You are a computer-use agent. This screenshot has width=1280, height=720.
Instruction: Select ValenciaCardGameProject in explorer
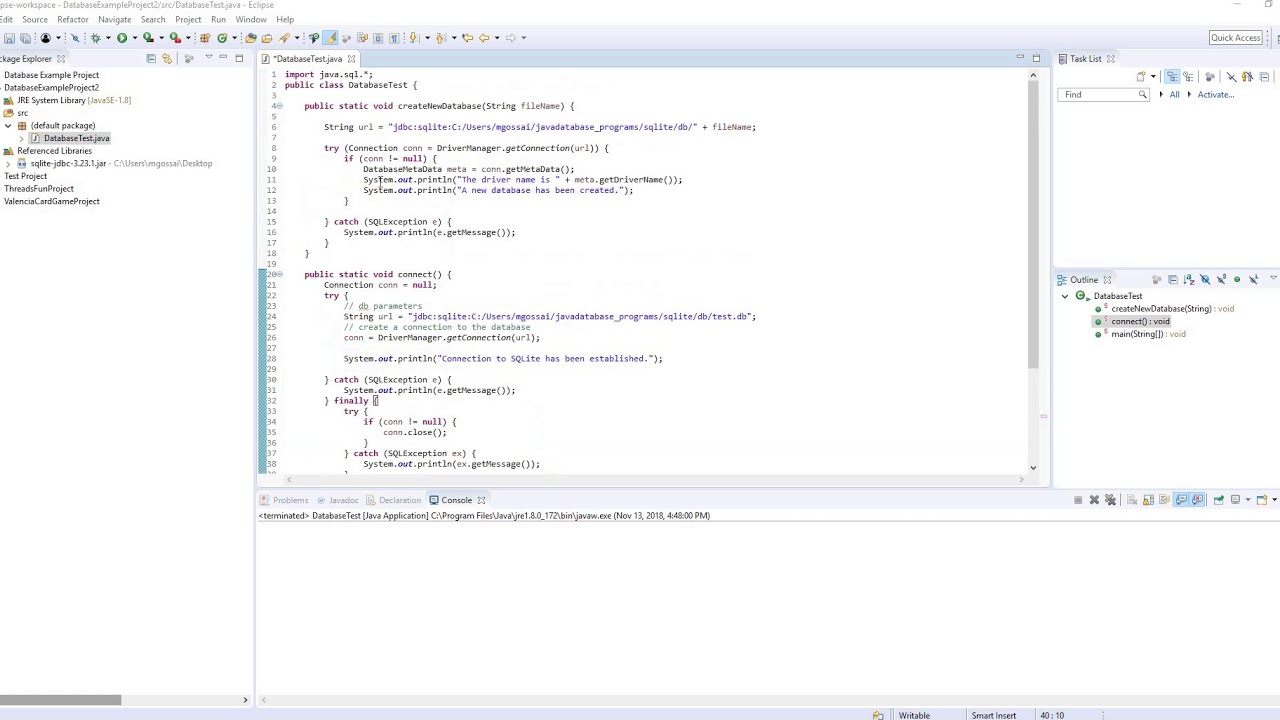51,201
